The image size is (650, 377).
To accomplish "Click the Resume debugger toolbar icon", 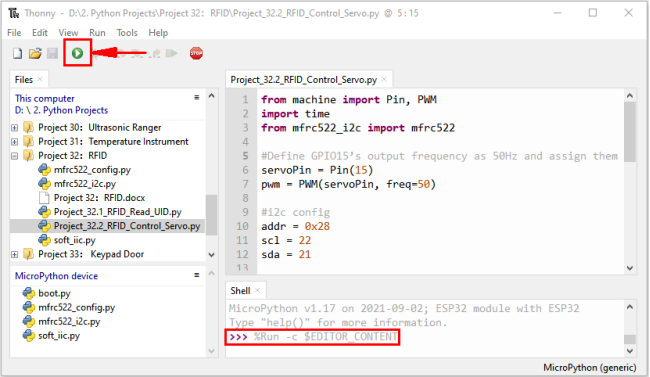I will click(171, 53).
